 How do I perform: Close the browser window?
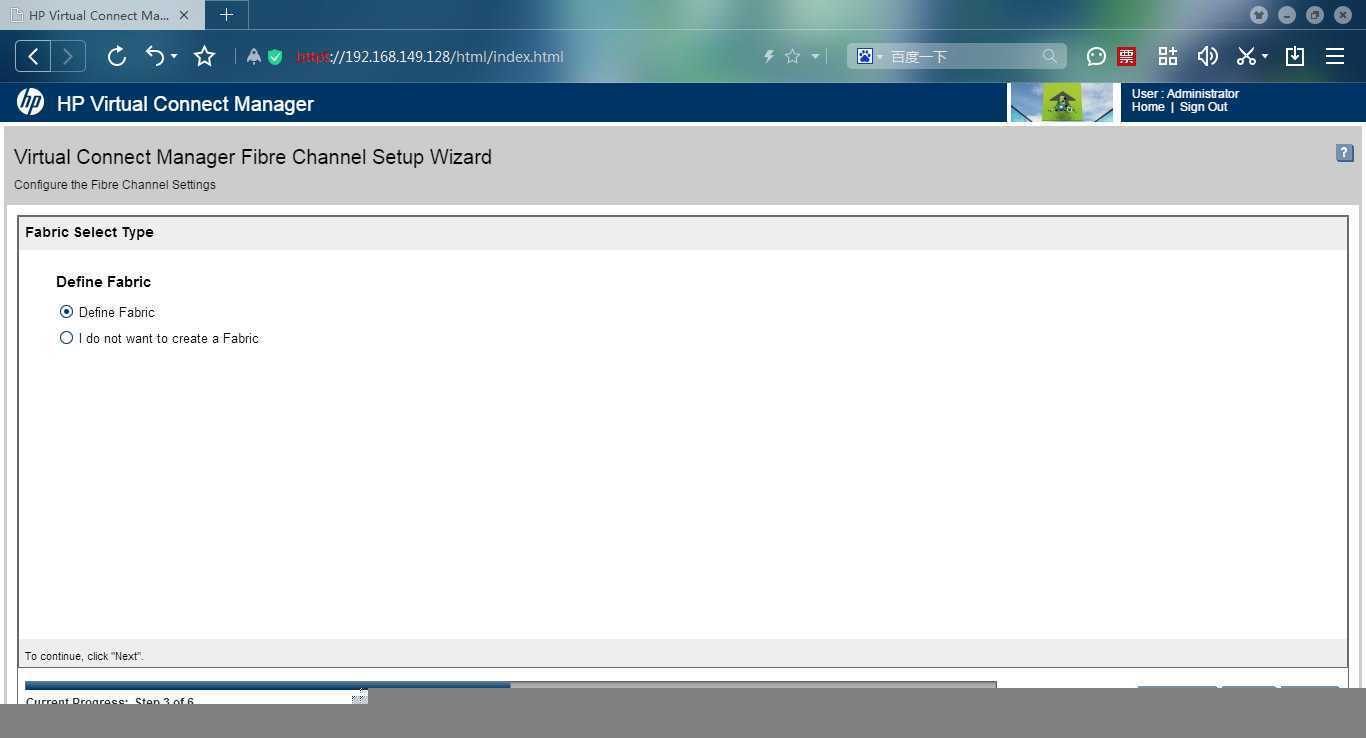[1343, 15]
